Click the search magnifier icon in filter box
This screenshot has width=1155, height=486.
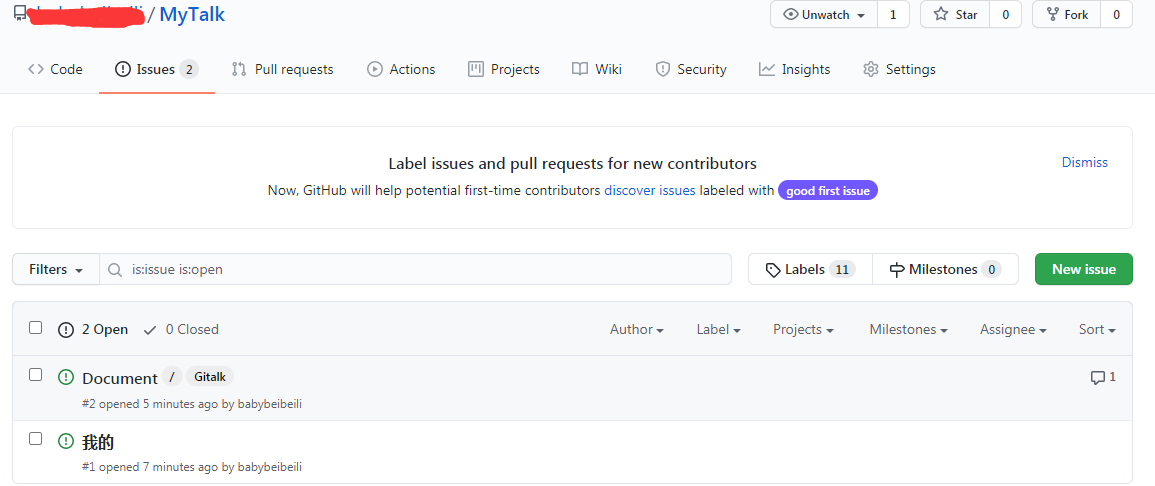point(116,270)
